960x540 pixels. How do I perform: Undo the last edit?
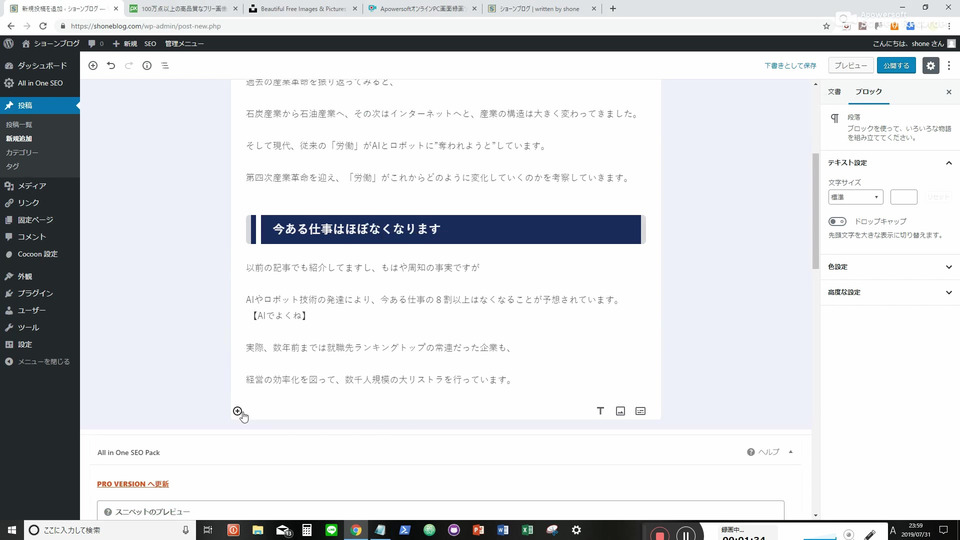tap(111, 66)
